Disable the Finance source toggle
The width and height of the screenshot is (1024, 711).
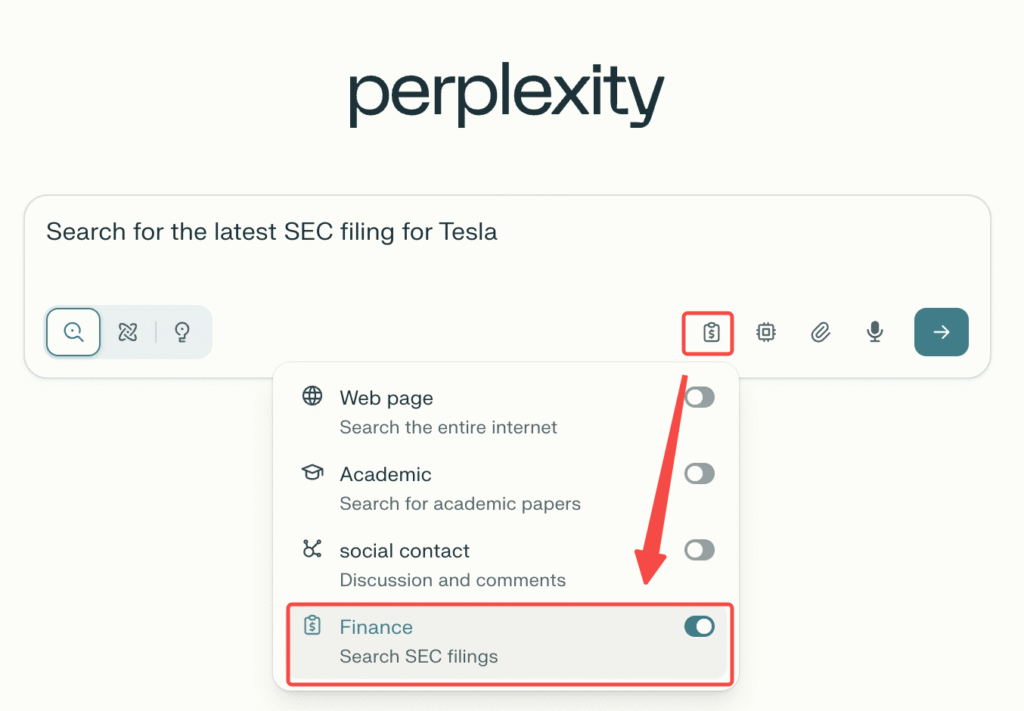pyautogui.click(x=699, y=627)
